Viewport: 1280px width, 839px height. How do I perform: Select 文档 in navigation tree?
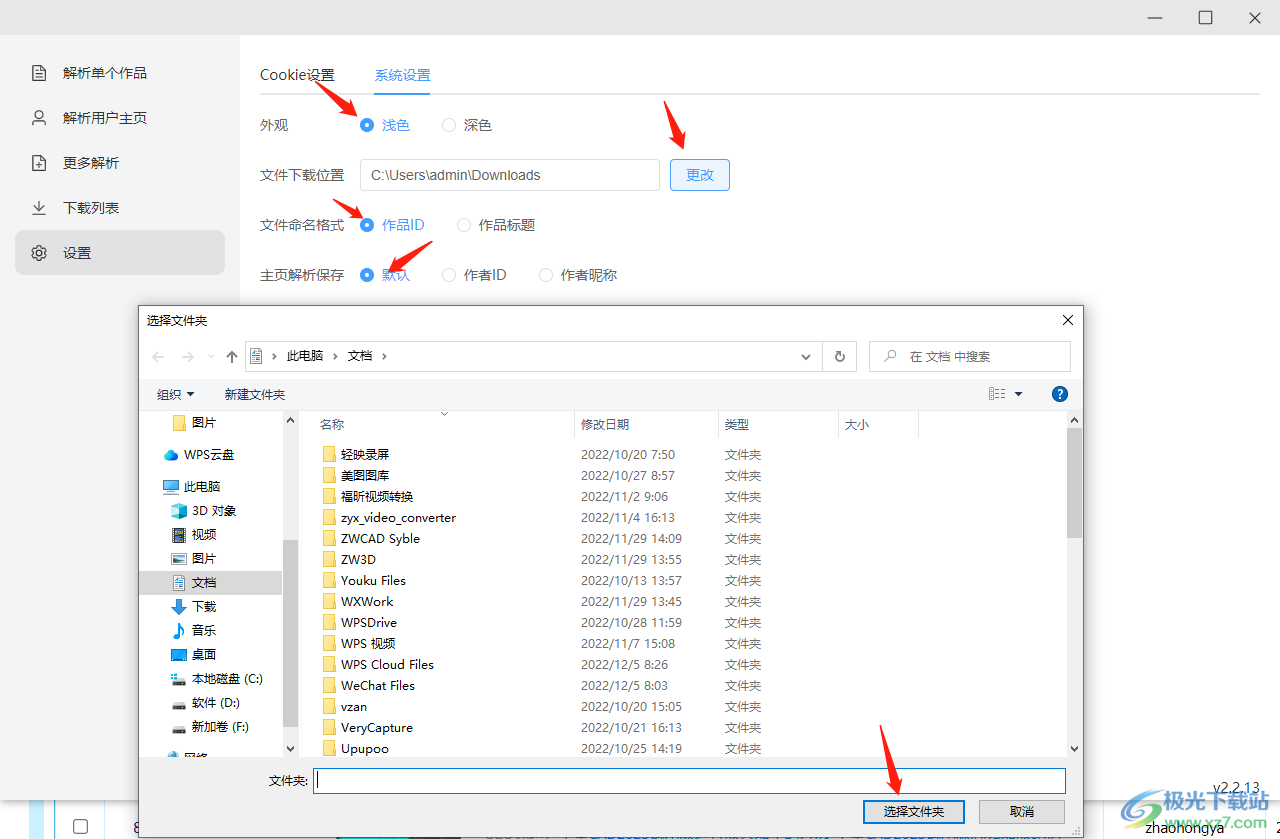(211, 583)
